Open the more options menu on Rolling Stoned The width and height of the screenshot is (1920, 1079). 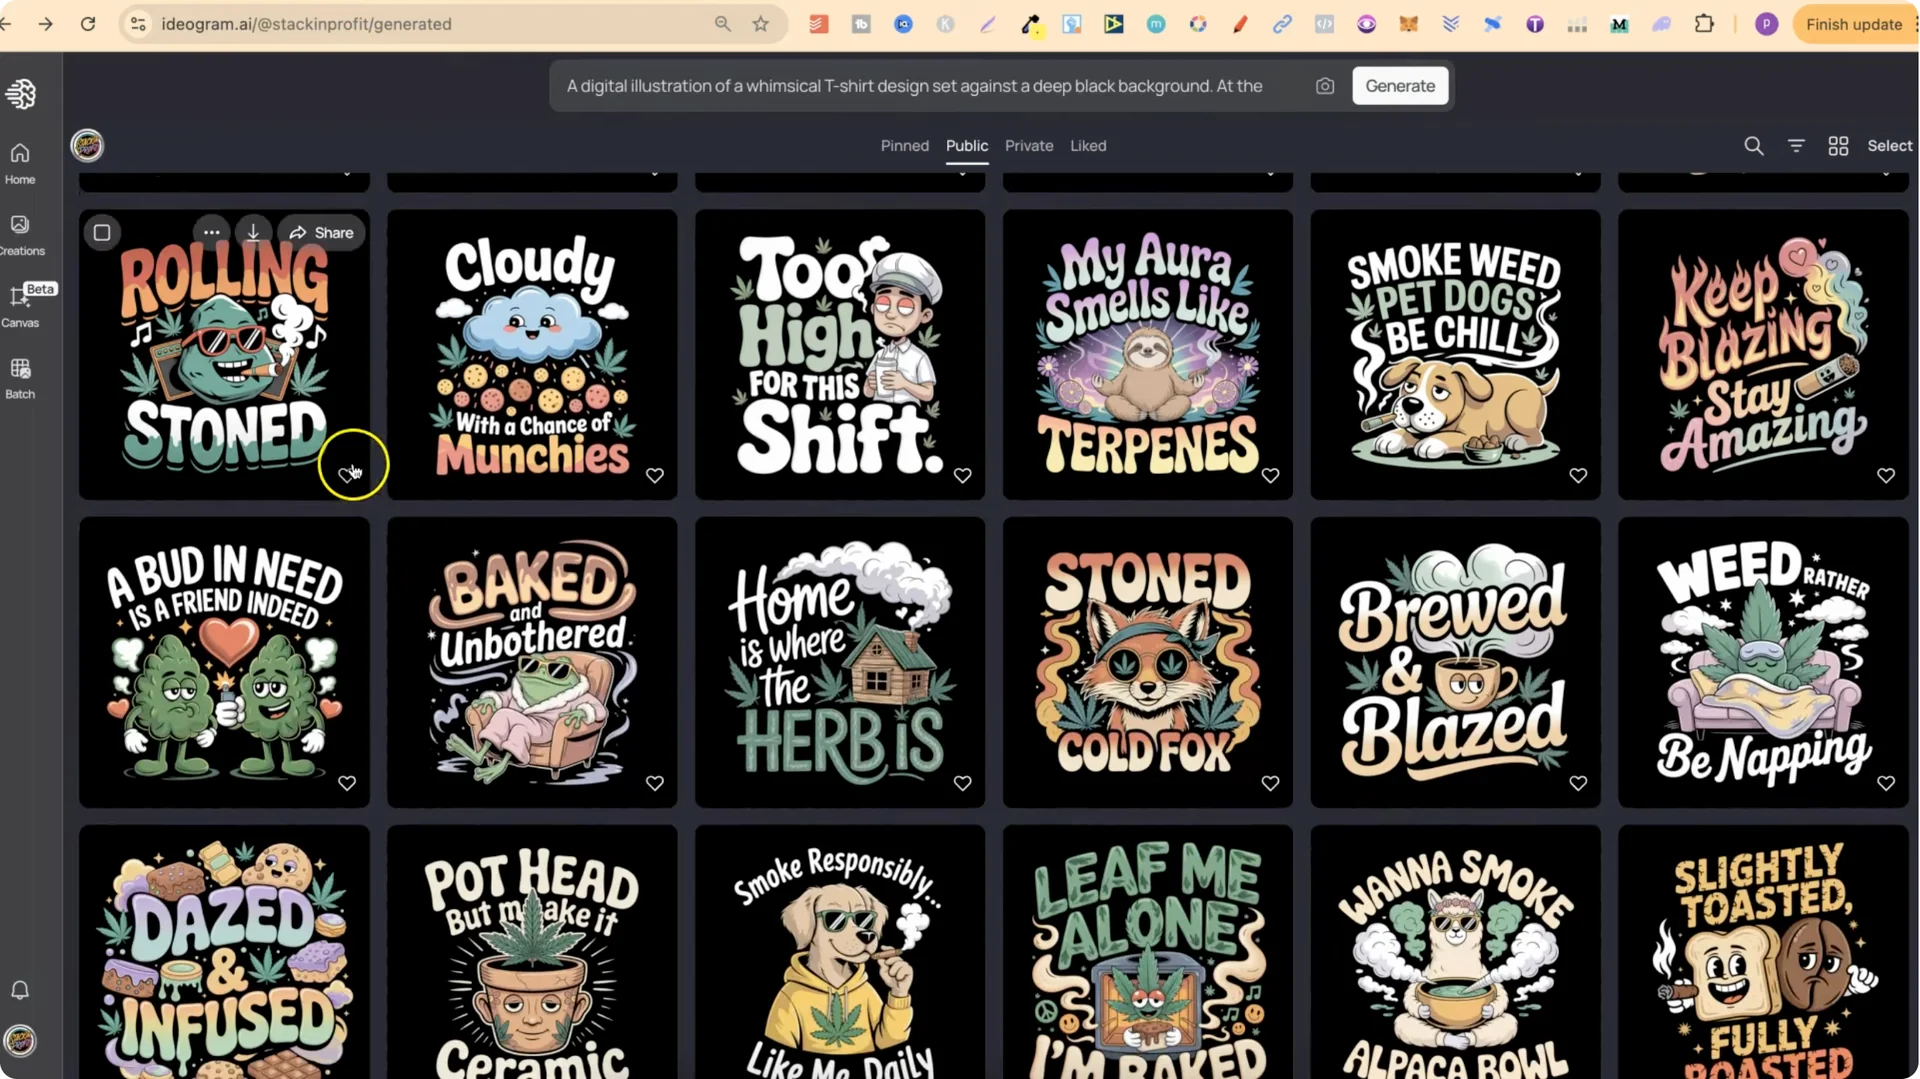tap(211, 232)
